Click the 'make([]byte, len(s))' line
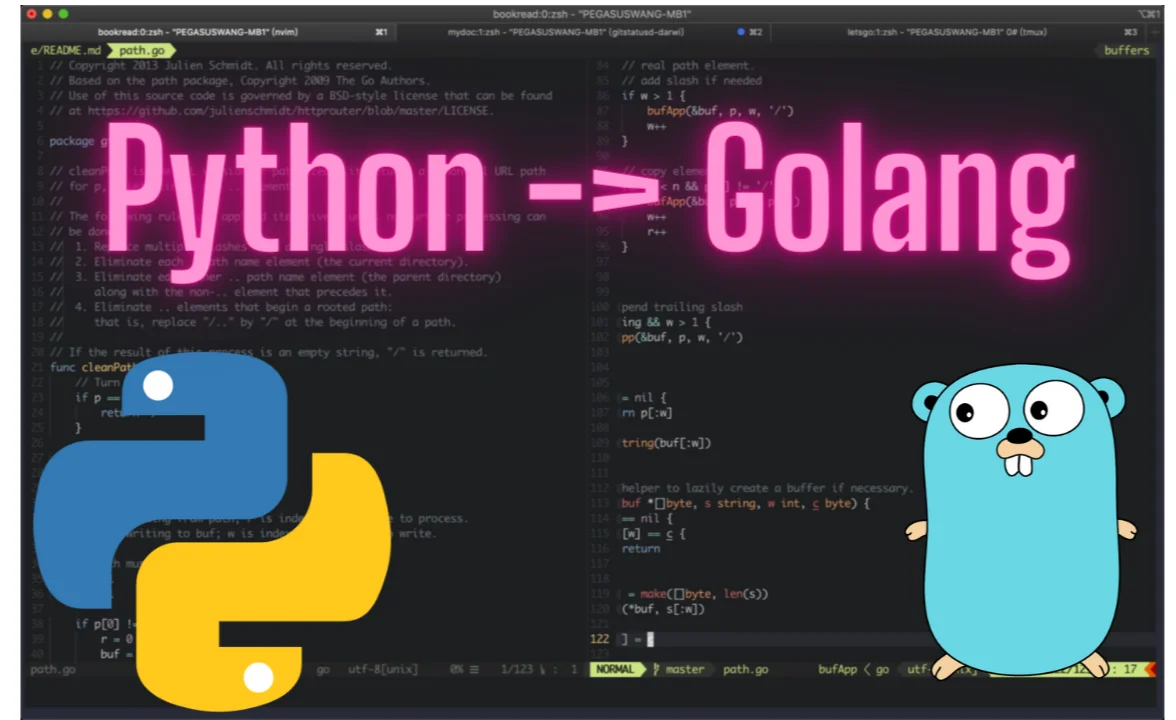The image size is (1176, 720). 698,593
